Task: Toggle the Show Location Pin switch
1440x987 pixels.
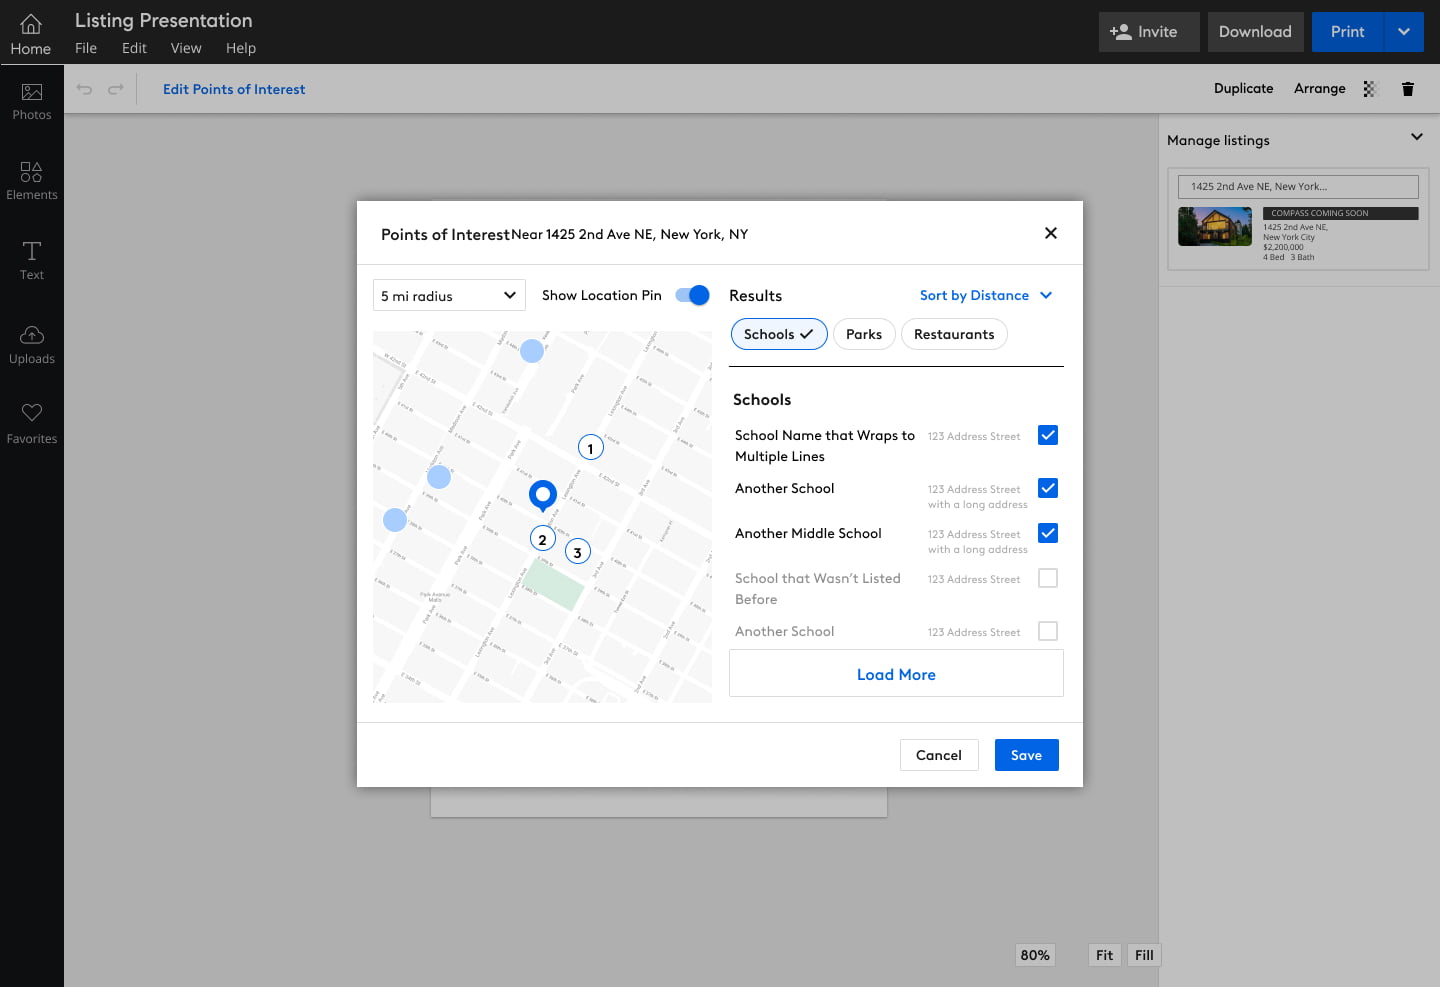Action: [x=692, y=295]
